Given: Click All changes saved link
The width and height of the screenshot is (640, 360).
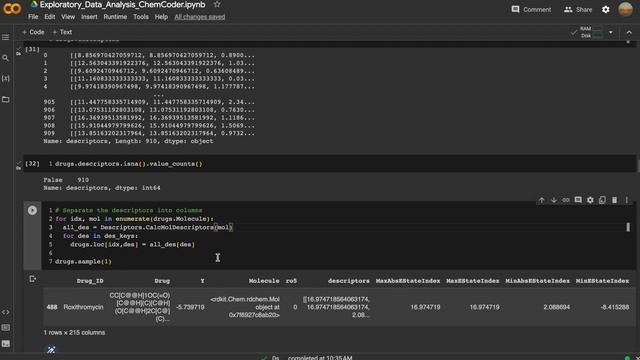Looking at the screenshot, I should (x=200, y=17).
